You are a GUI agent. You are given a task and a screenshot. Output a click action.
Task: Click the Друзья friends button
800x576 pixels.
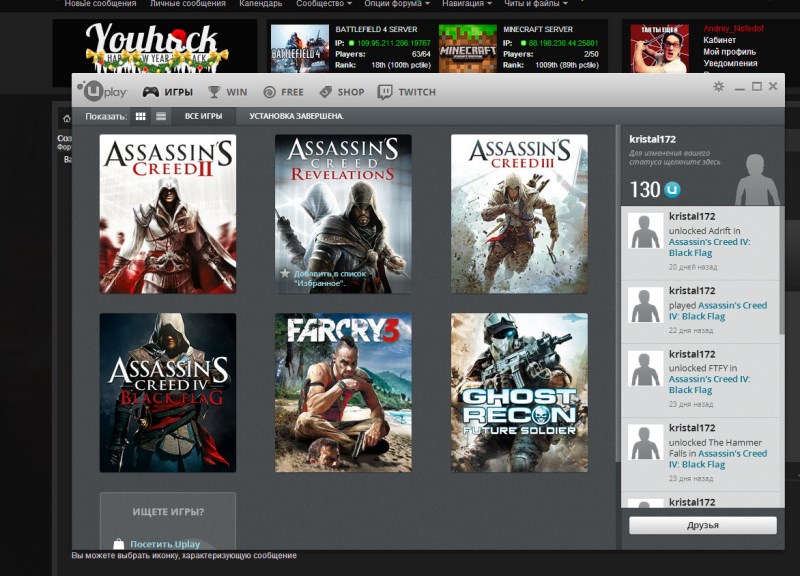click(703, 525)
